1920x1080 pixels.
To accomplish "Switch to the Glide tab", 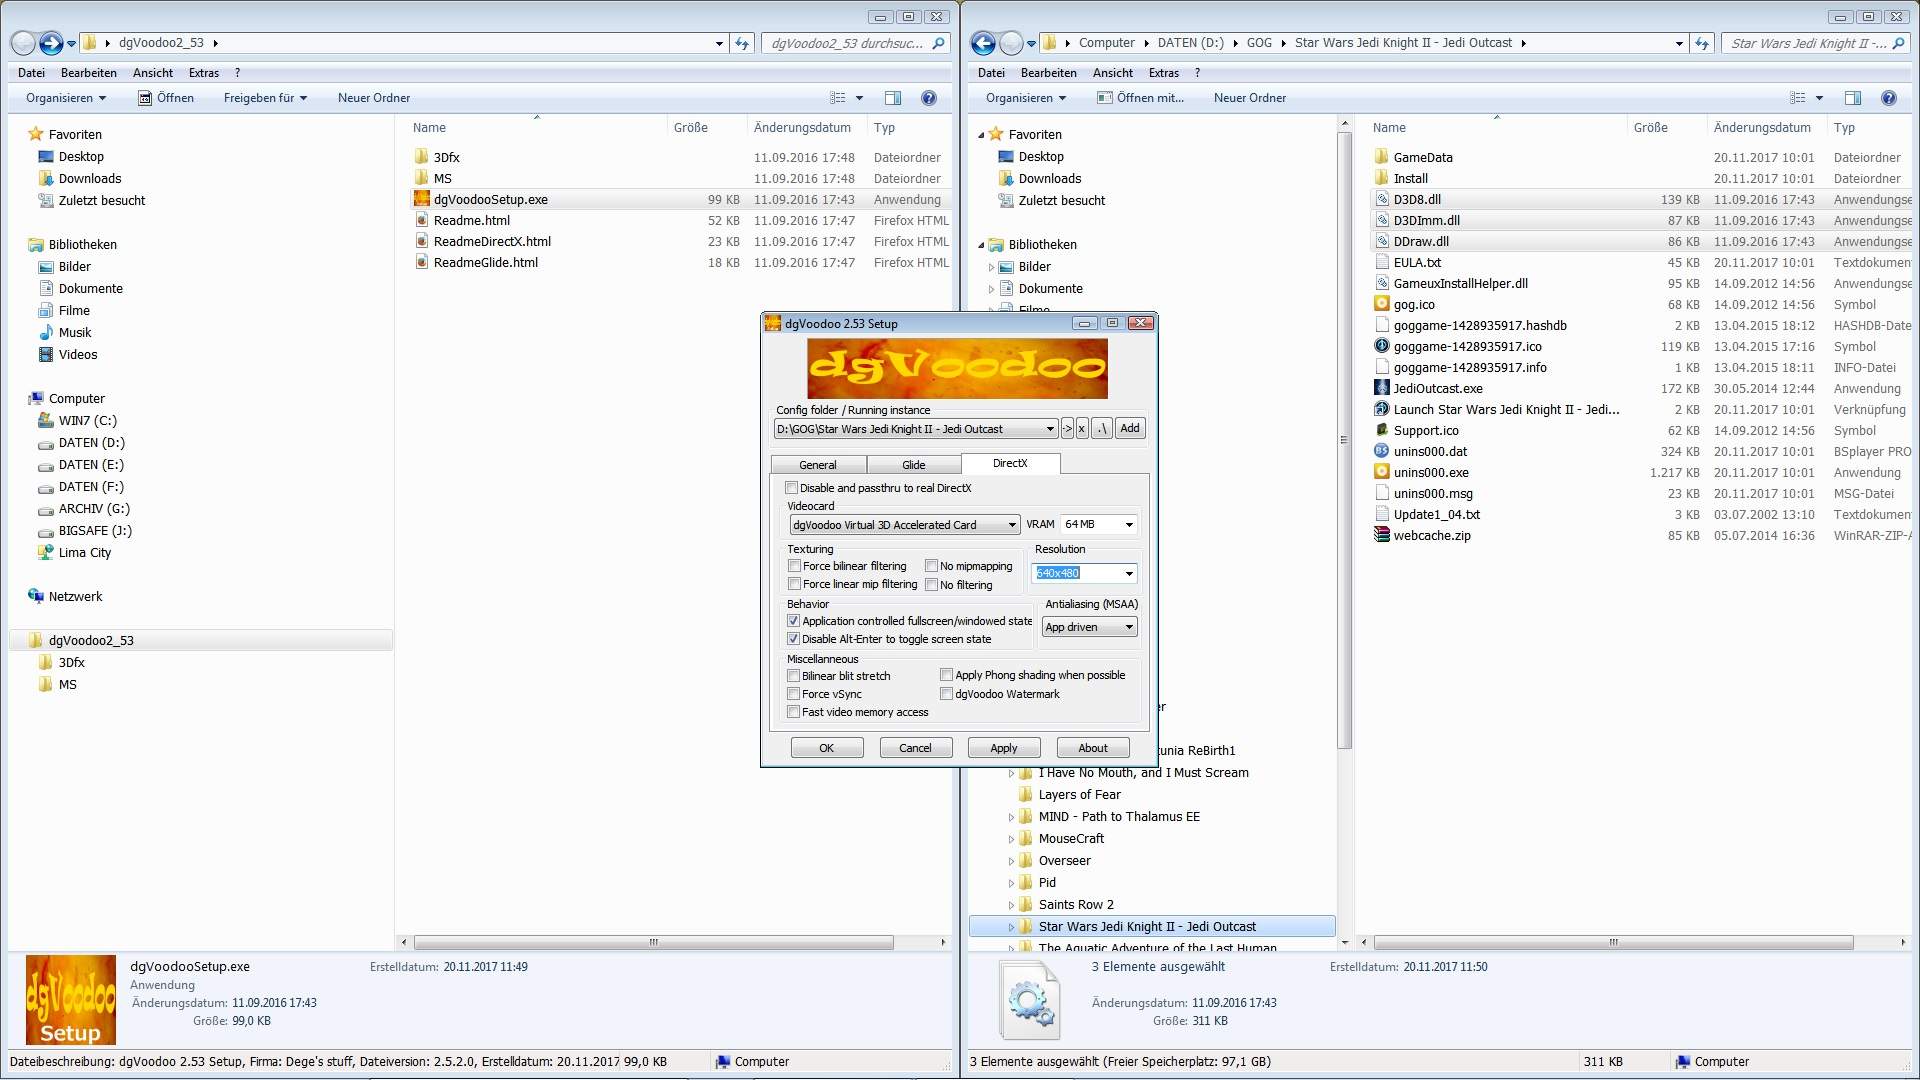I will [x=914, y=465].
